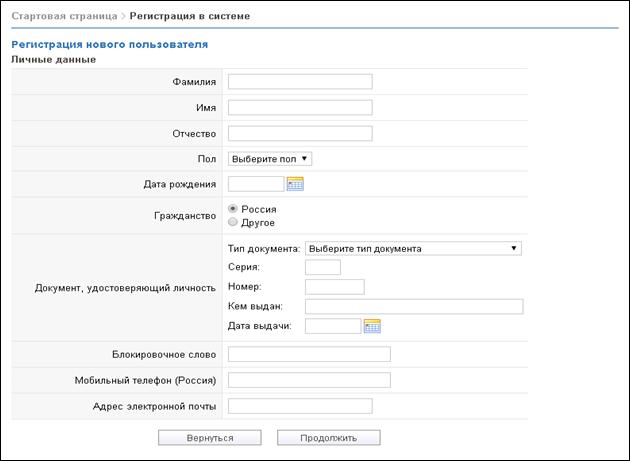Click the Дата рождения text field

[x=256, y=184]
